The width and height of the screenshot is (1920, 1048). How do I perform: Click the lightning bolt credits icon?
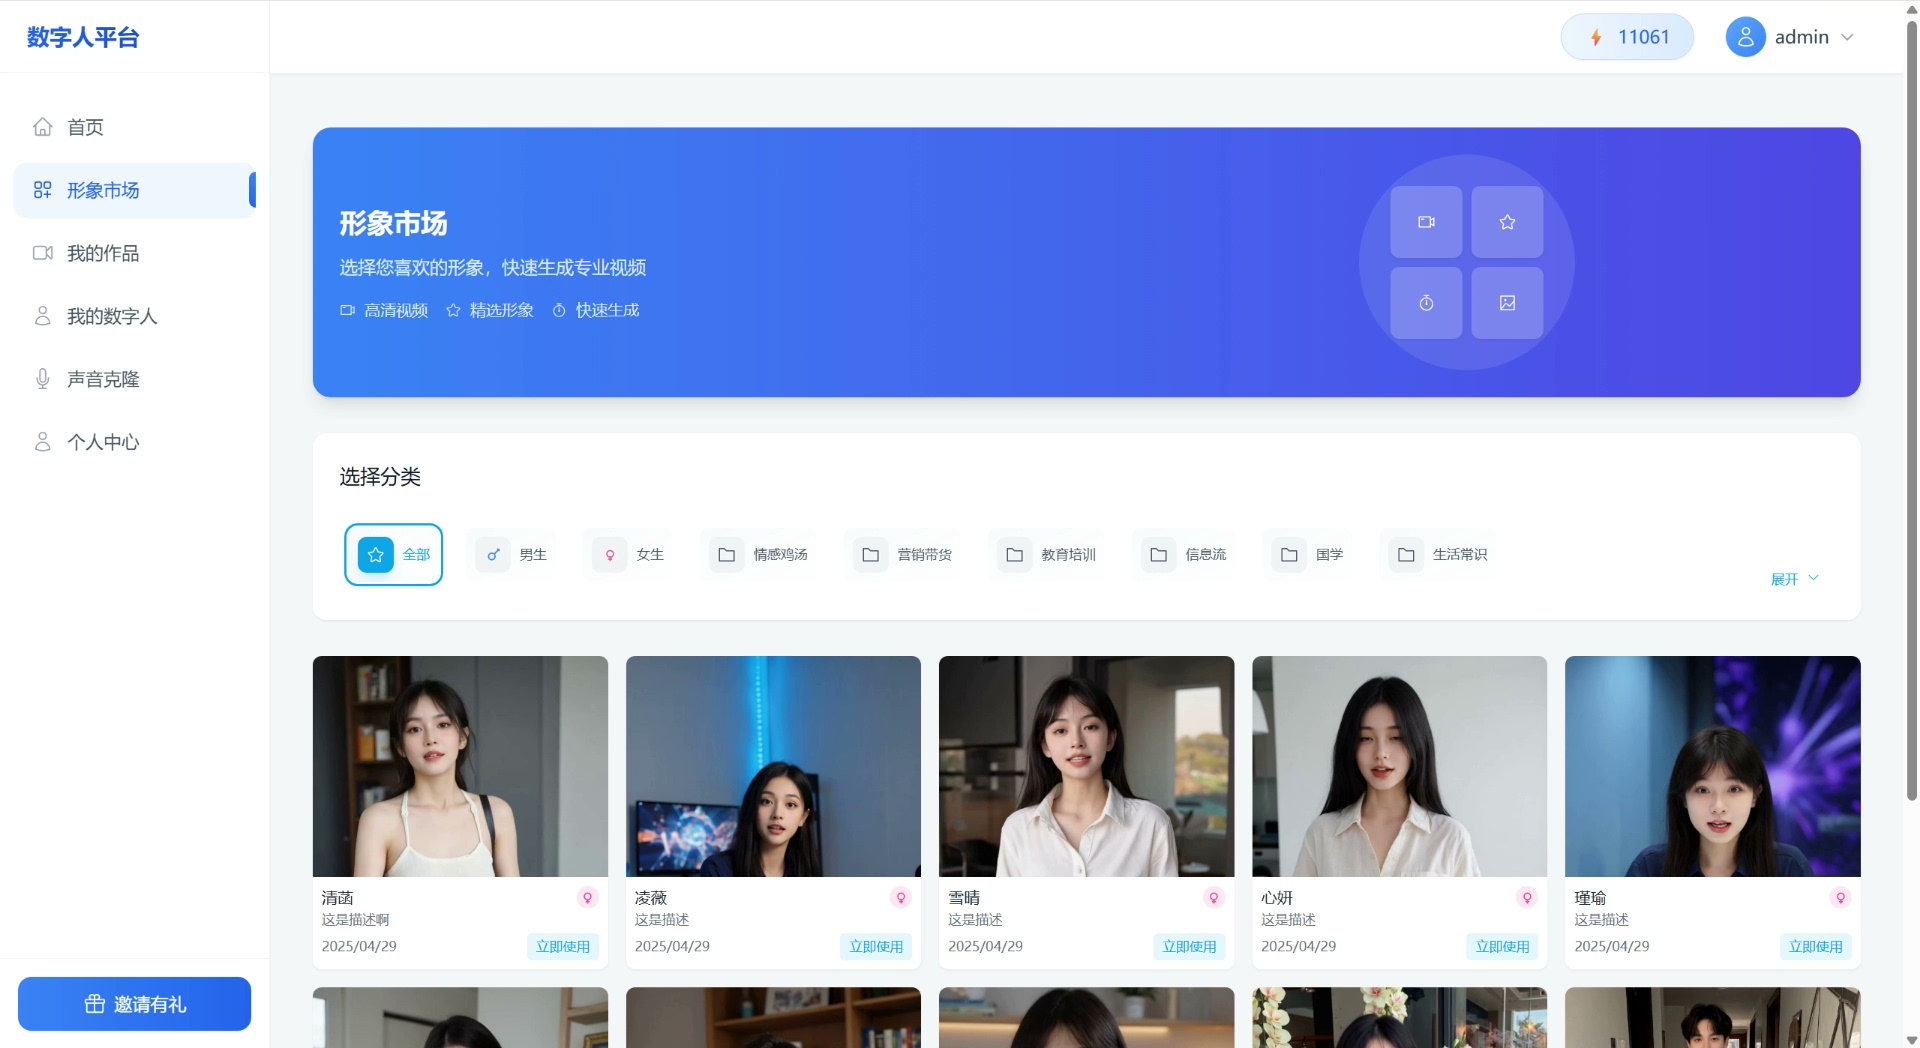pyautogui.click(x=1596, y=38)
